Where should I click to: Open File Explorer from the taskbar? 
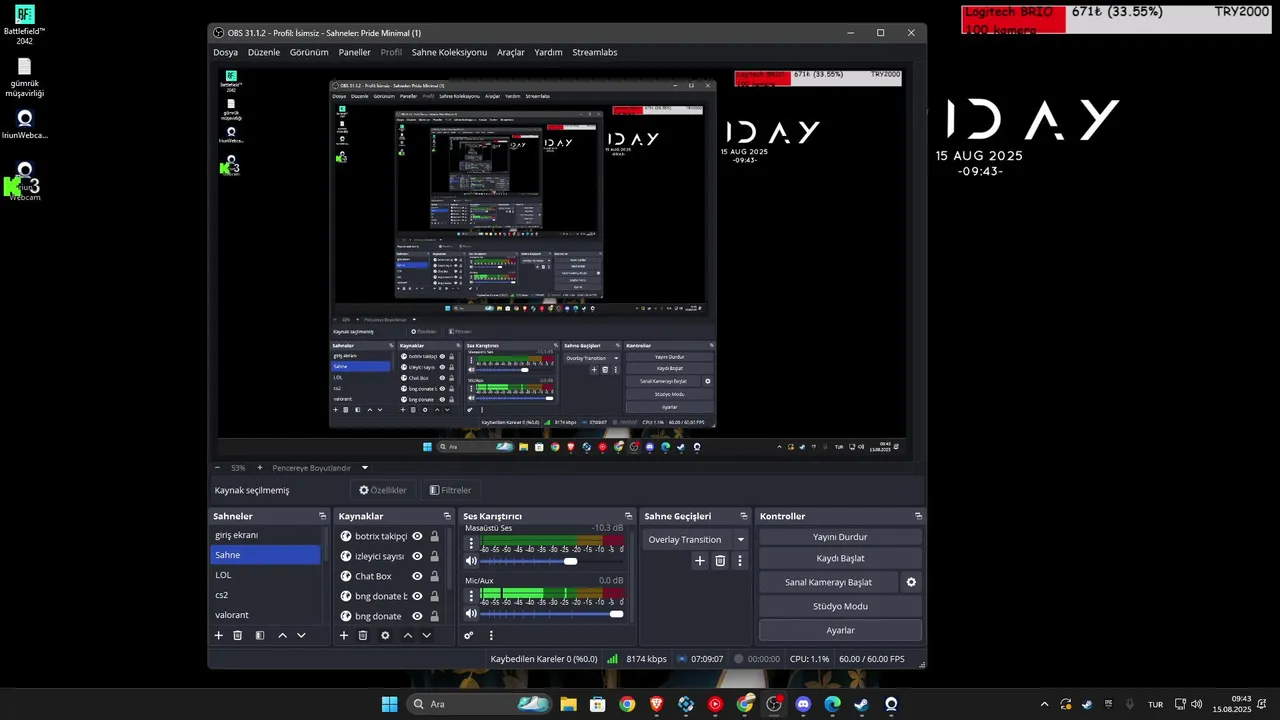568,704
